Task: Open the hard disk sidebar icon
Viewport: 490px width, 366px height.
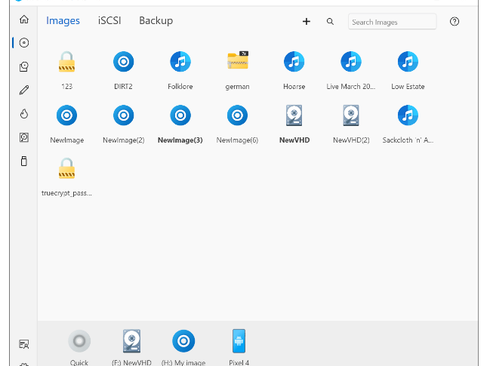Action: (x=24, y=137)
